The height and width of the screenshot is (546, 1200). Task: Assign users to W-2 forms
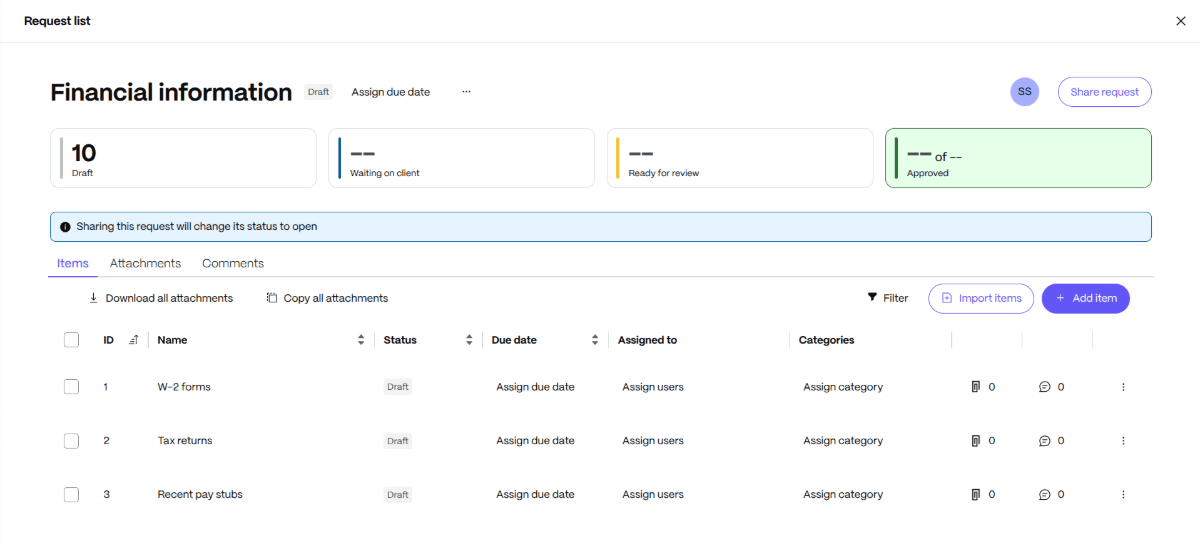pos(653,387)
